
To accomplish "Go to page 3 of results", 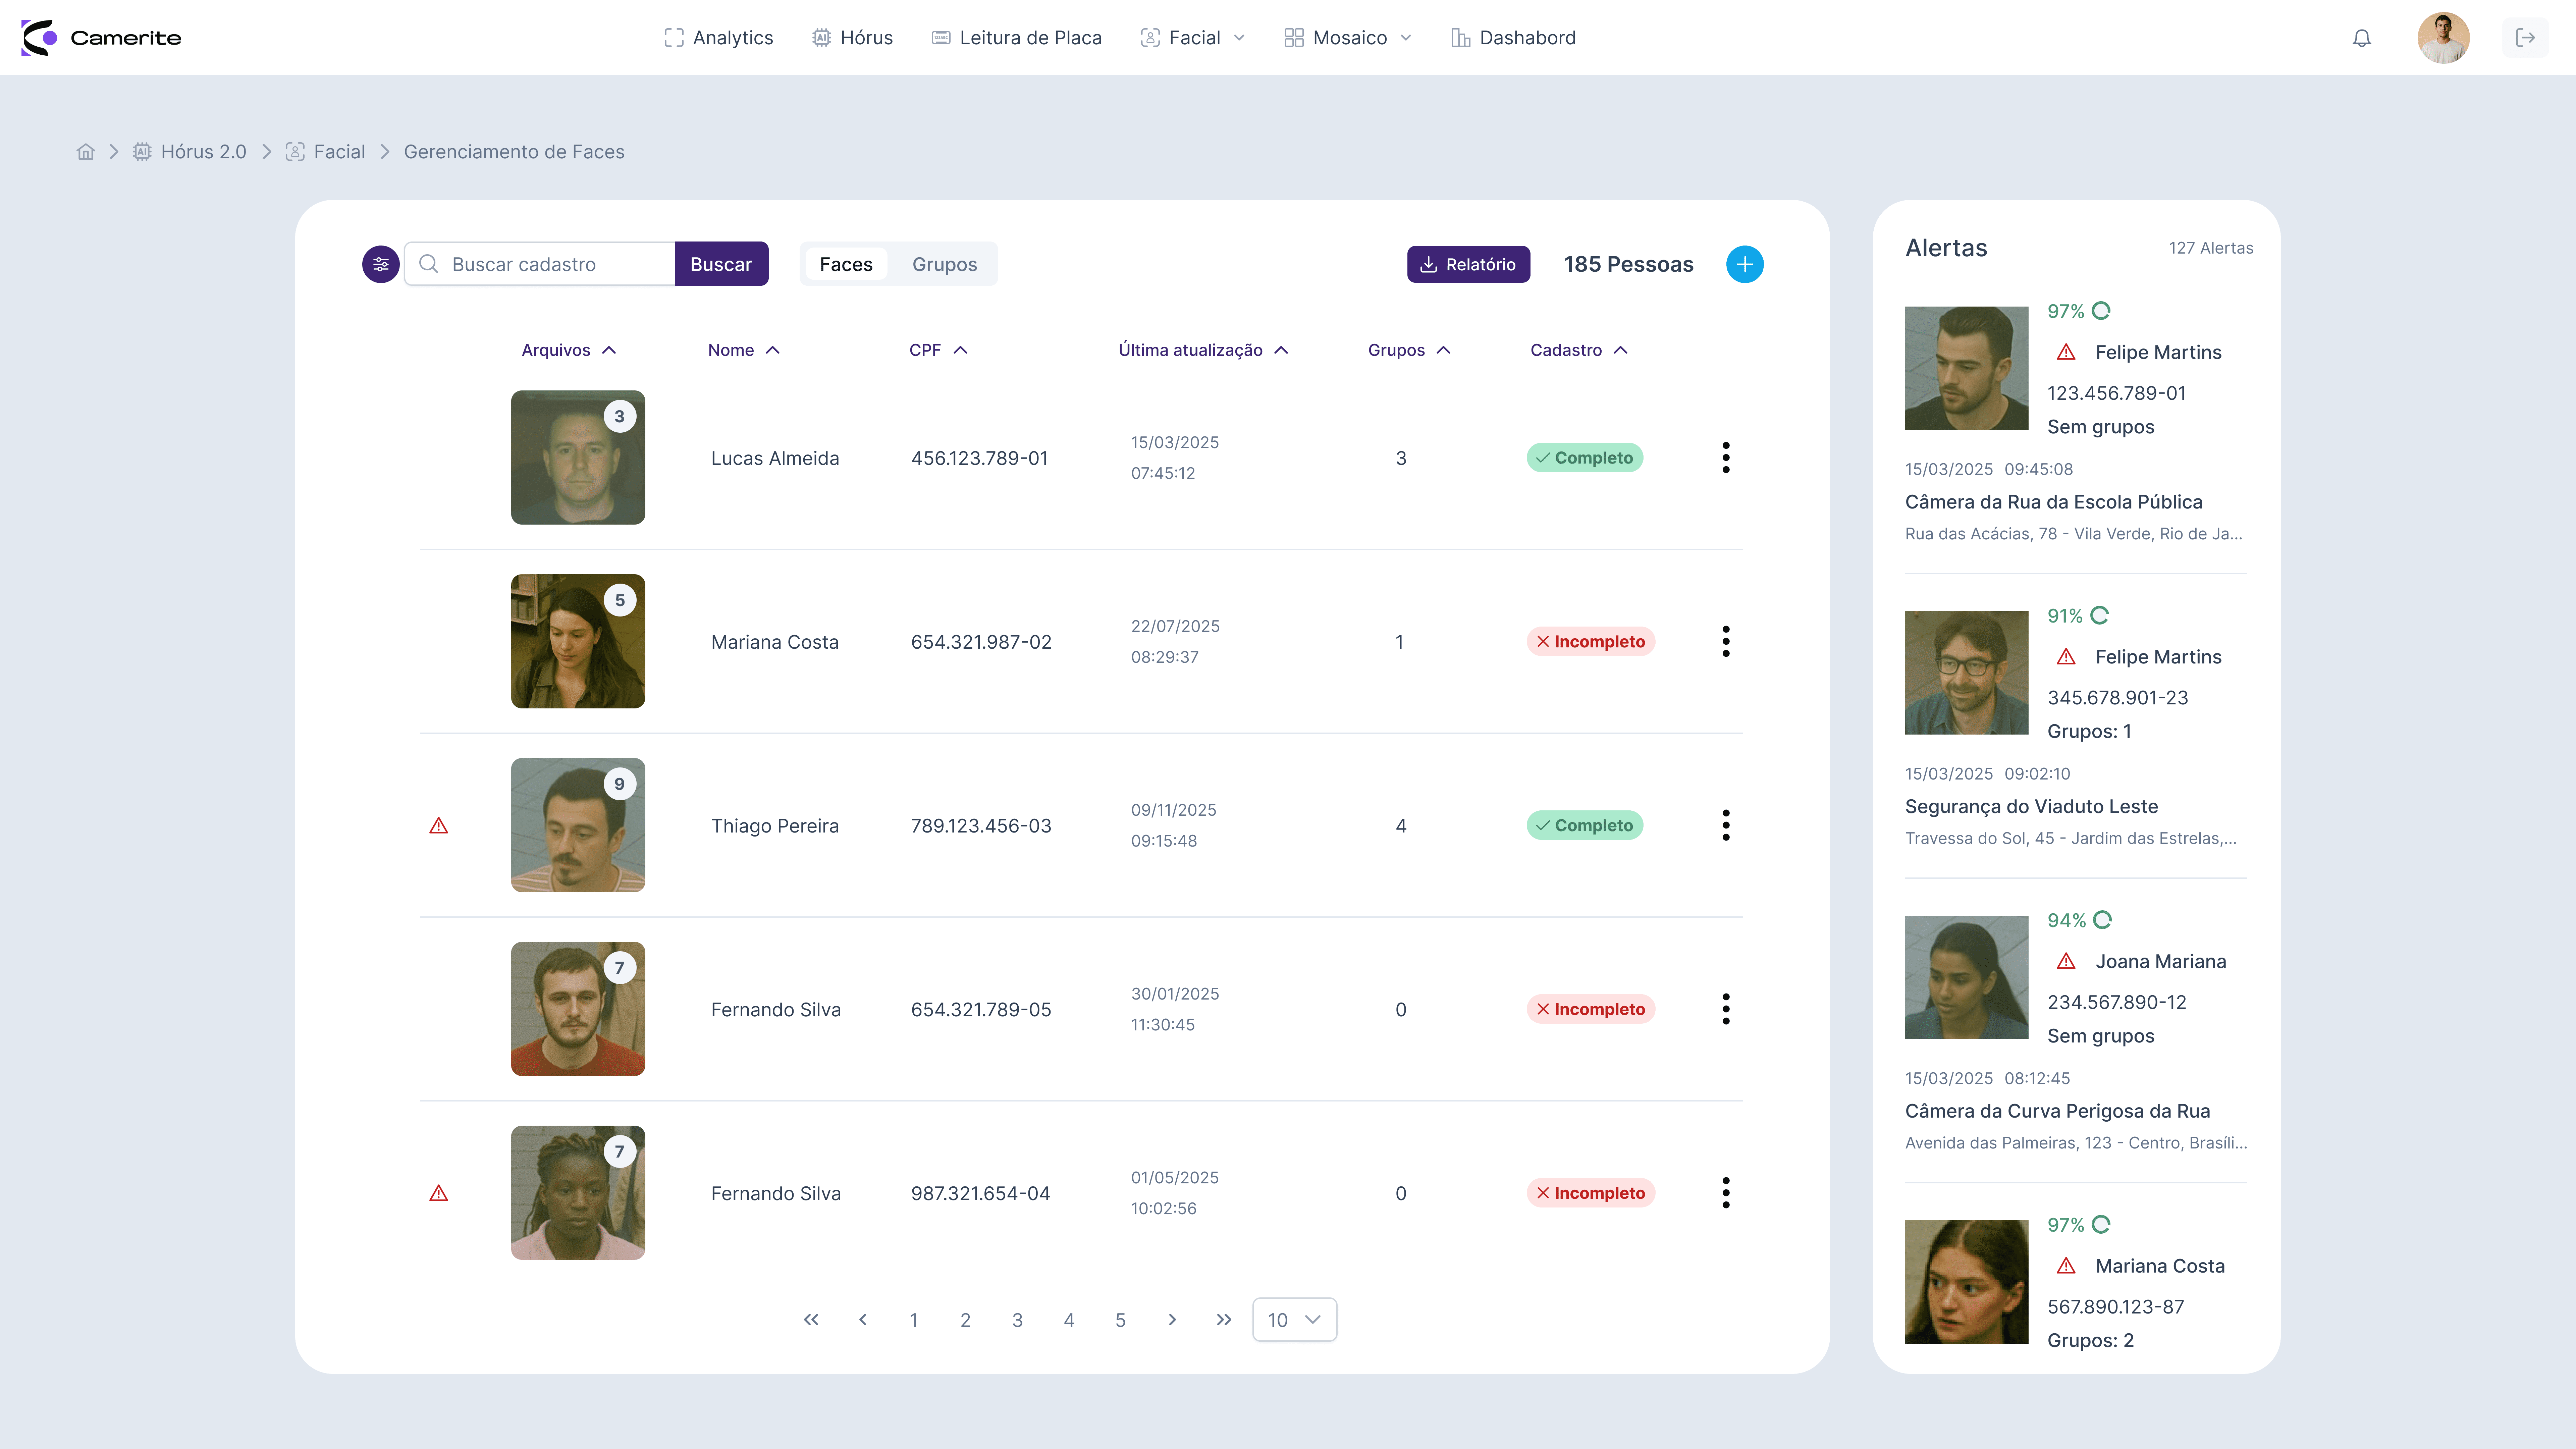I will [1017, 1320].
